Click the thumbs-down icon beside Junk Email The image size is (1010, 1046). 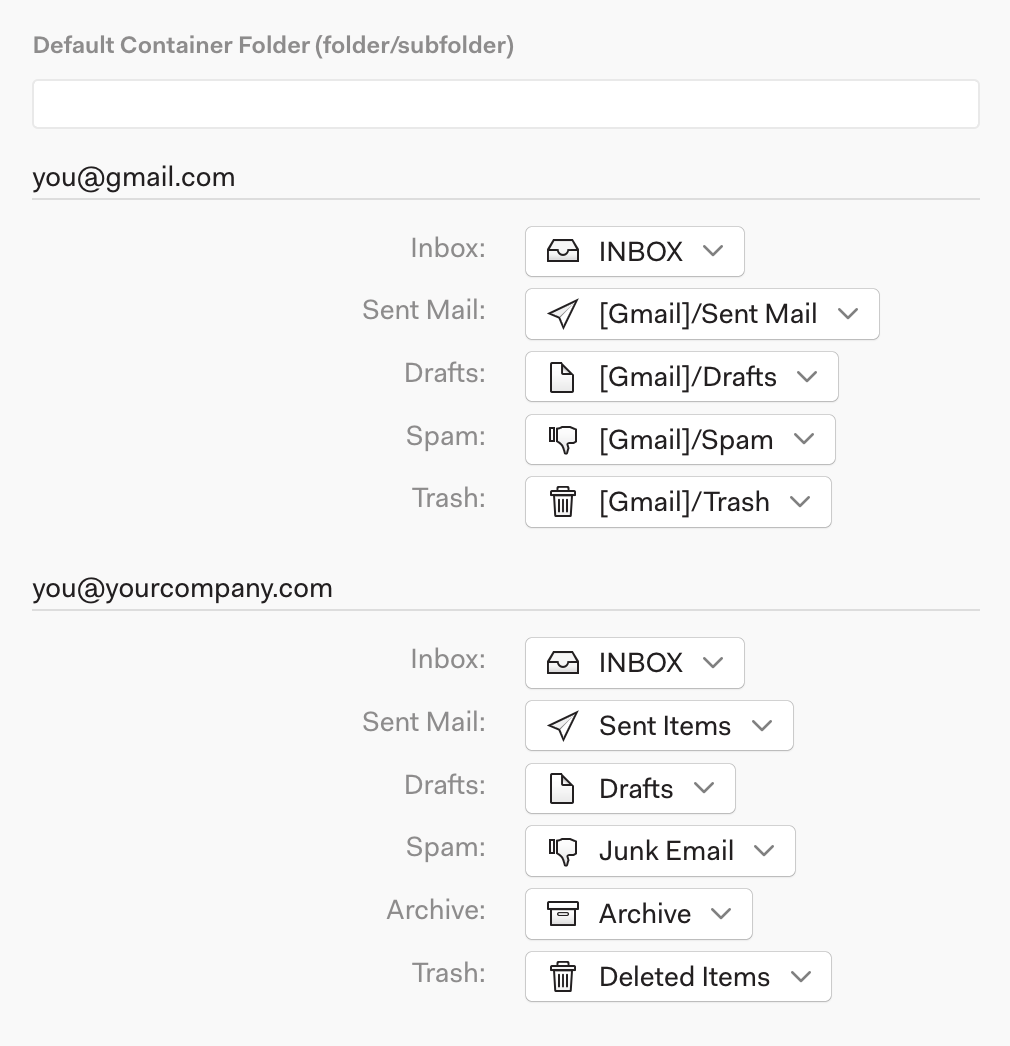point(562,852)
